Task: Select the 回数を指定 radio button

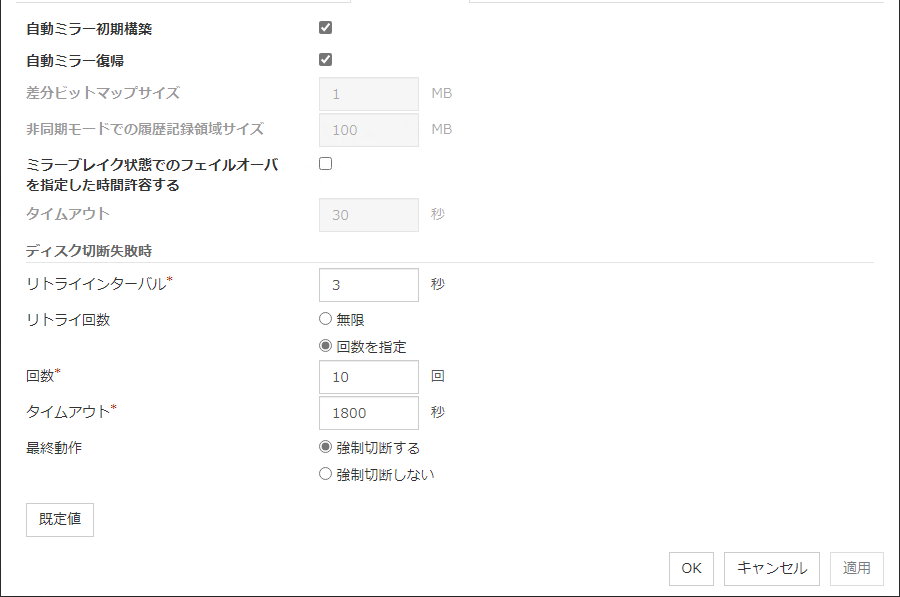Action: pyautogui.click(x=325, y=346)
